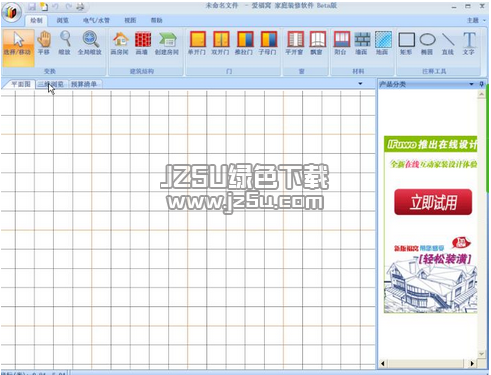The image size is (491, 375).
Task: Select the 阳台 balcony tool
Action: tap(341, 43)
